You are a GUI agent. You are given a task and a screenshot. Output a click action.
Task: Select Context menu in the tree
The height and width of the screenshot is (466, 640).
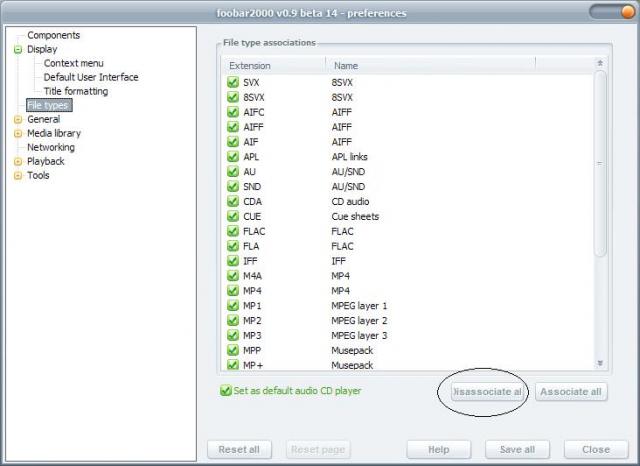pos(73,63)
